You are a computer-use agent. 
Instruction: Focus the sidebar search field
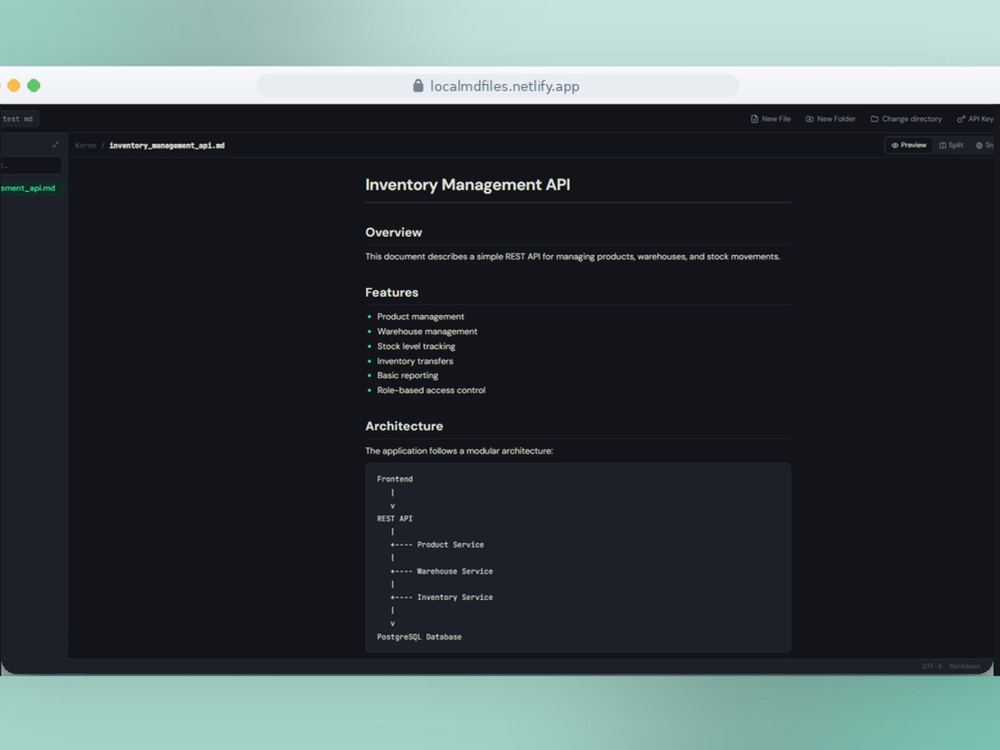[31, 166]
